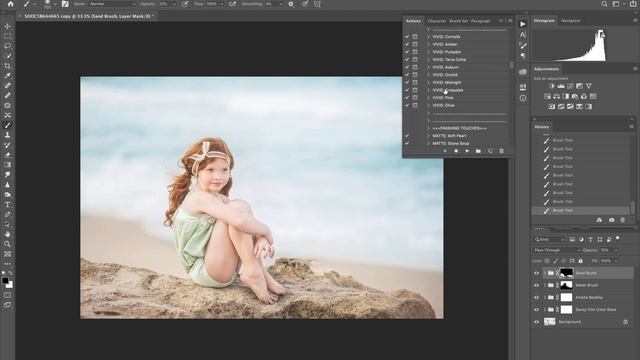640x360 pixels.
Task: Switch to the Paragraph tab
Action: (x=480, y=21)
